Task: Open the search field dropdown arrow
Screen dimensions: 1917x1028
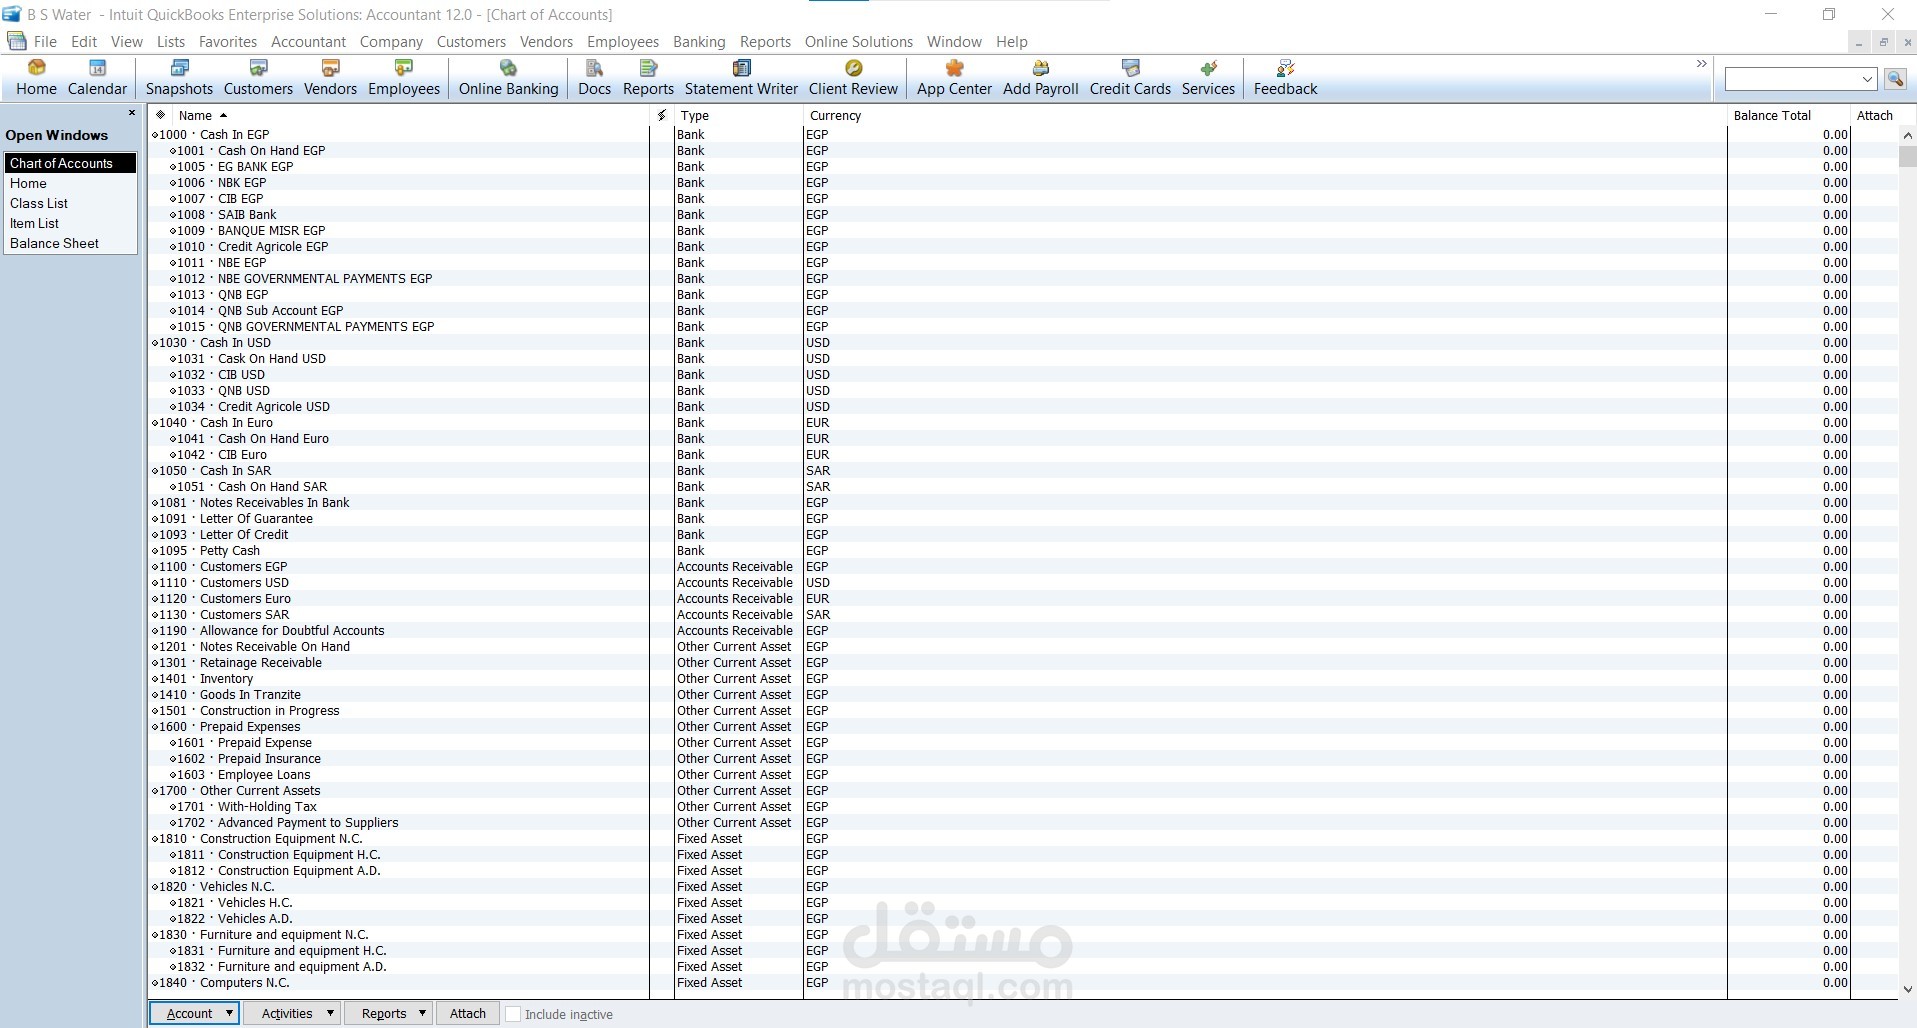Action: click(1866, 79)
